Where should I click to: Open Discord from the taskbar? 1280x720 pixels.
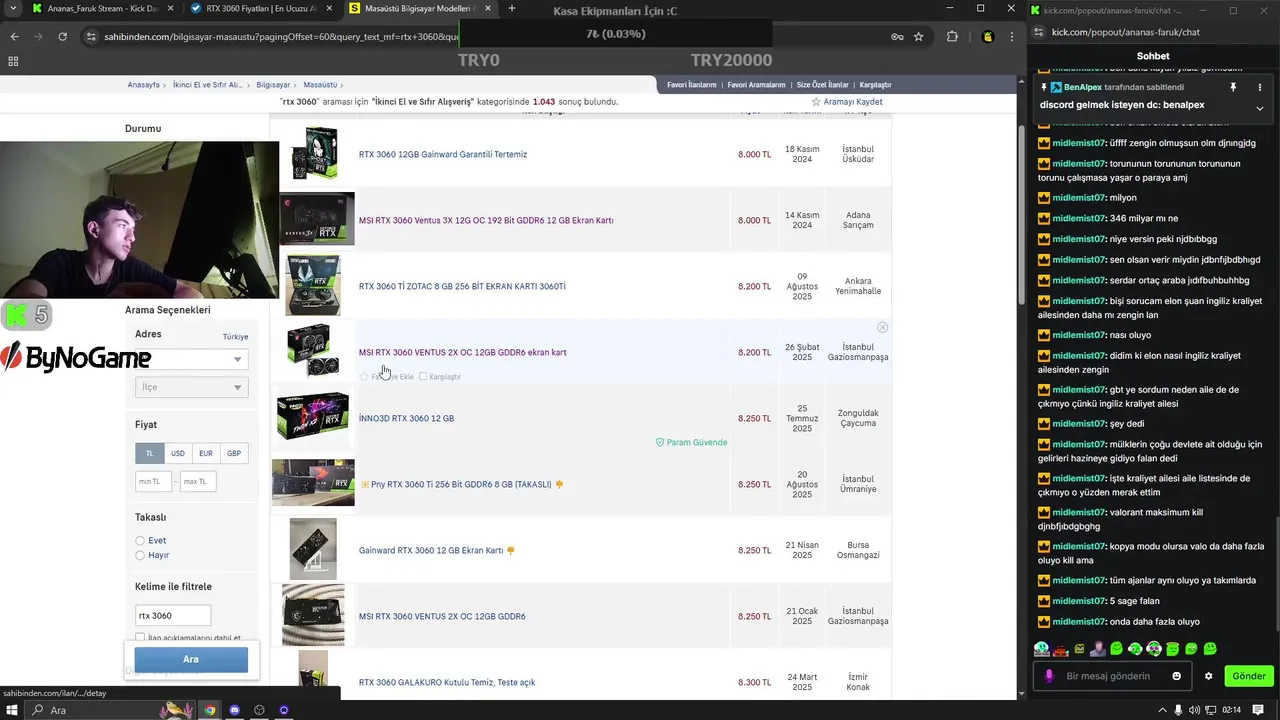[x=235, y=710]
